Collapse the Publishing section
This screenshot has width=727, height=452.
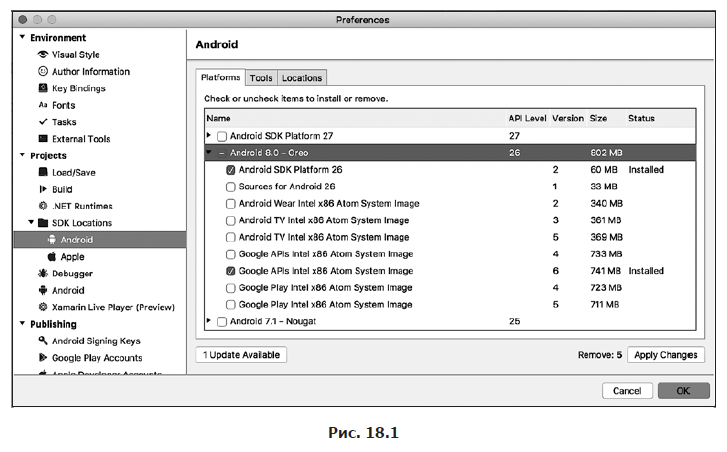(22, 323)
